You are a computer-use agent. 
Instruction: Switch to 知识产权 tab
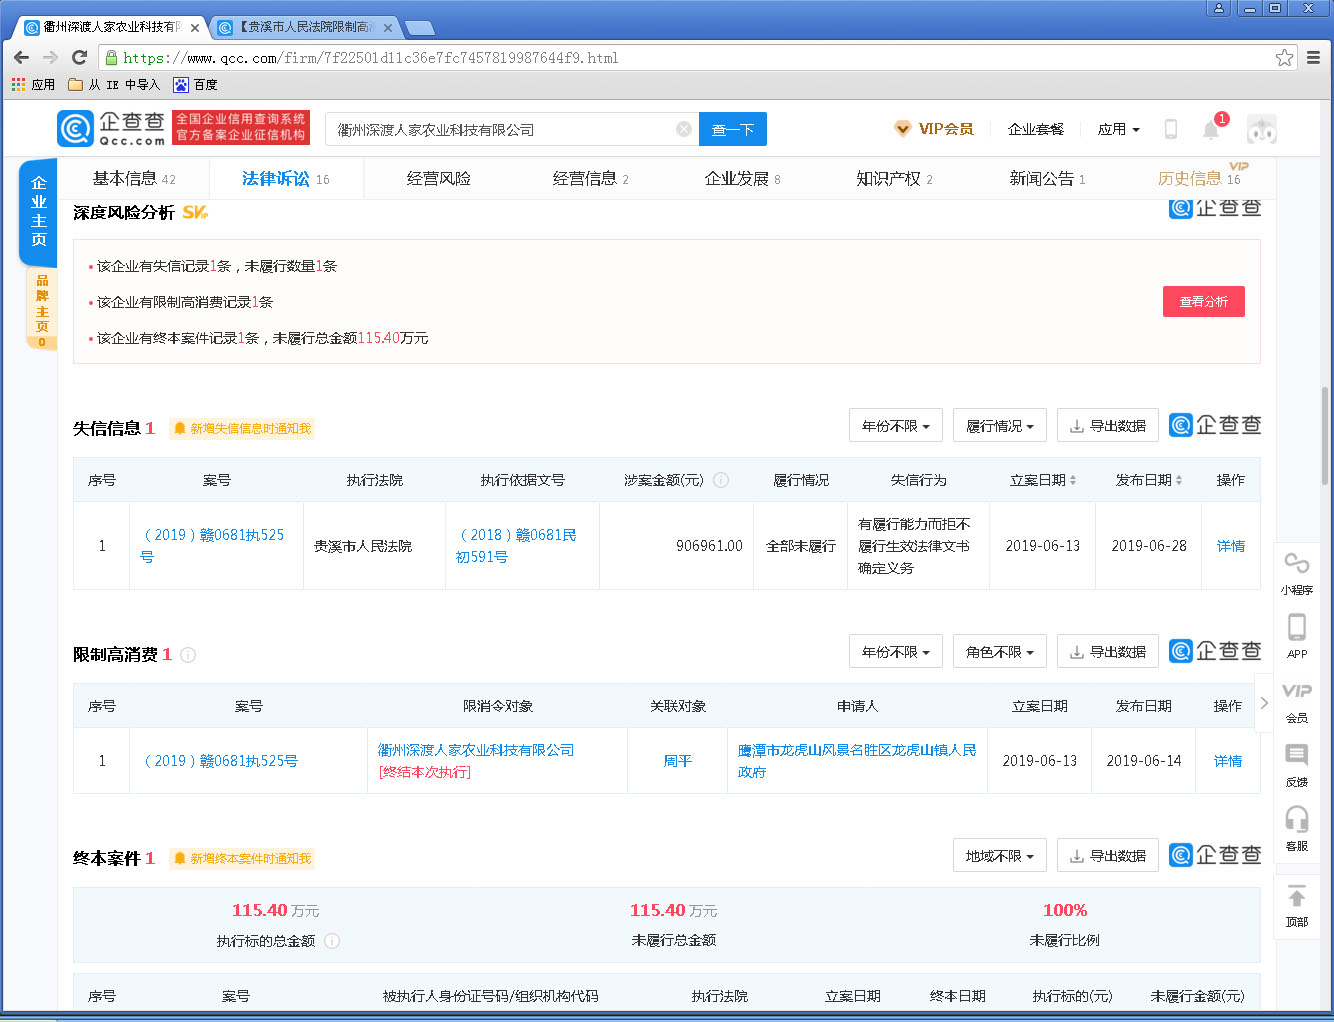[894, 179]
